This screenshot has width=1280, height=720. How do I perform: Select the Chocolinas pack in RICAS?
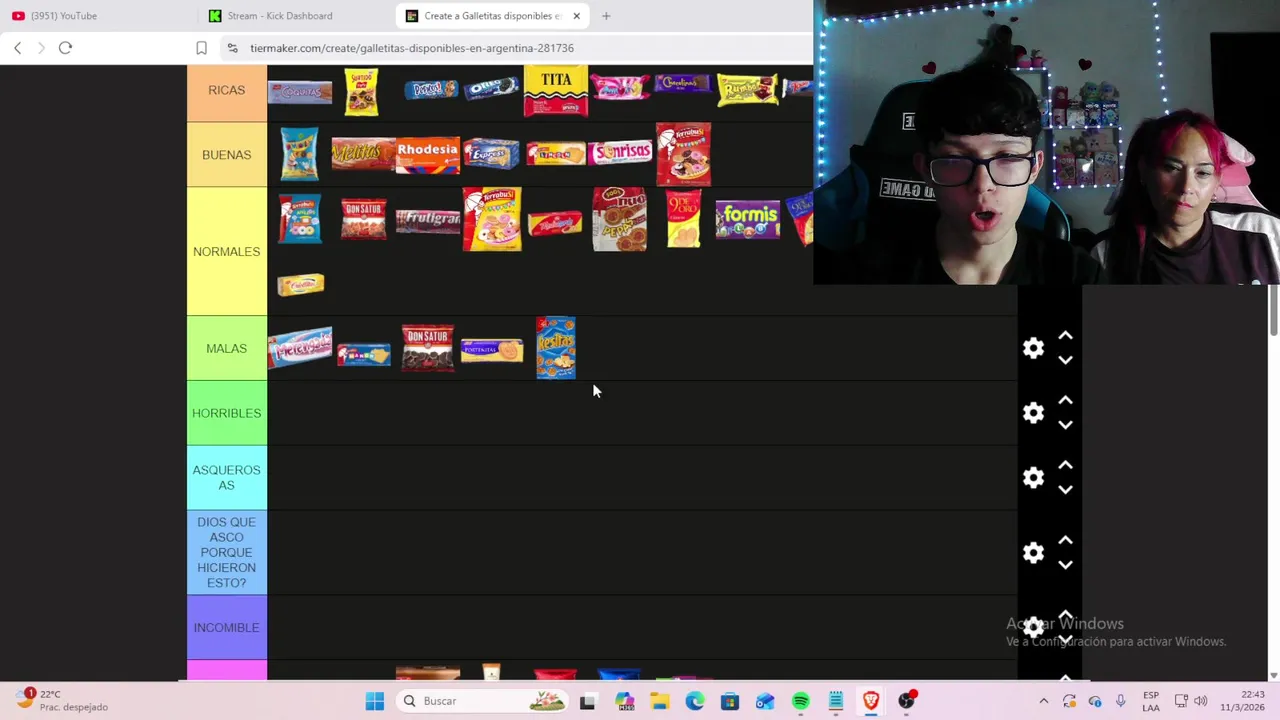[683, 85]
